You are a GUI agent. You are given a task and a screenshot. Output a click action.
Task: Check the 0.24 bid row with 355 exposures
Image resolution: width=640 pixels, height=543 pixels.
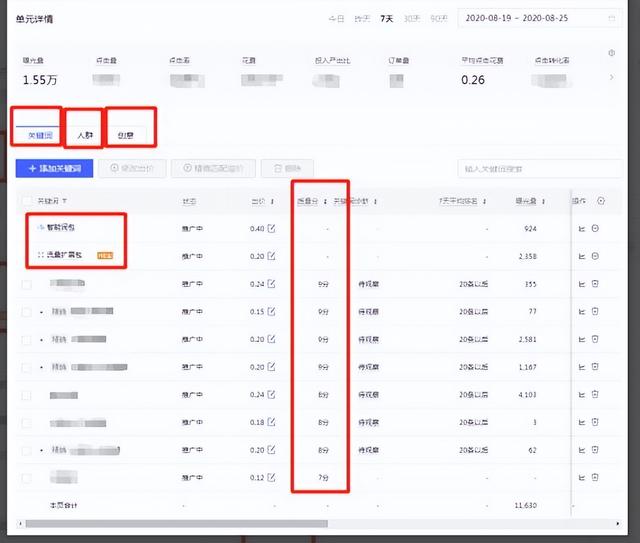(27, 285)
